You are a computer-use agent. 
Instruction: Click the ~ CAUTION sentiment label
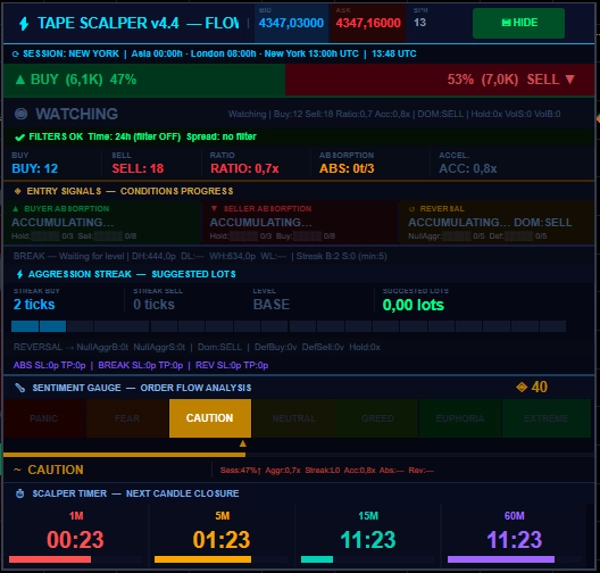point(49,470)
